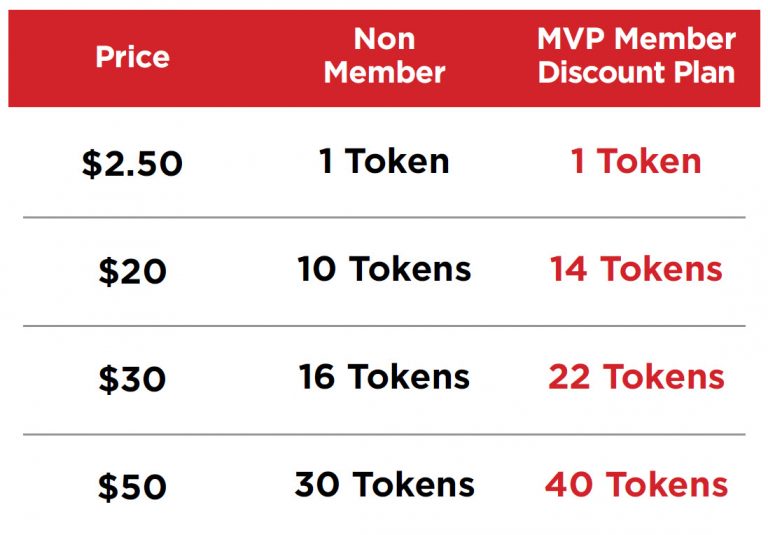Click the MVP Member Discount Plan header

(x=636, y=56)
